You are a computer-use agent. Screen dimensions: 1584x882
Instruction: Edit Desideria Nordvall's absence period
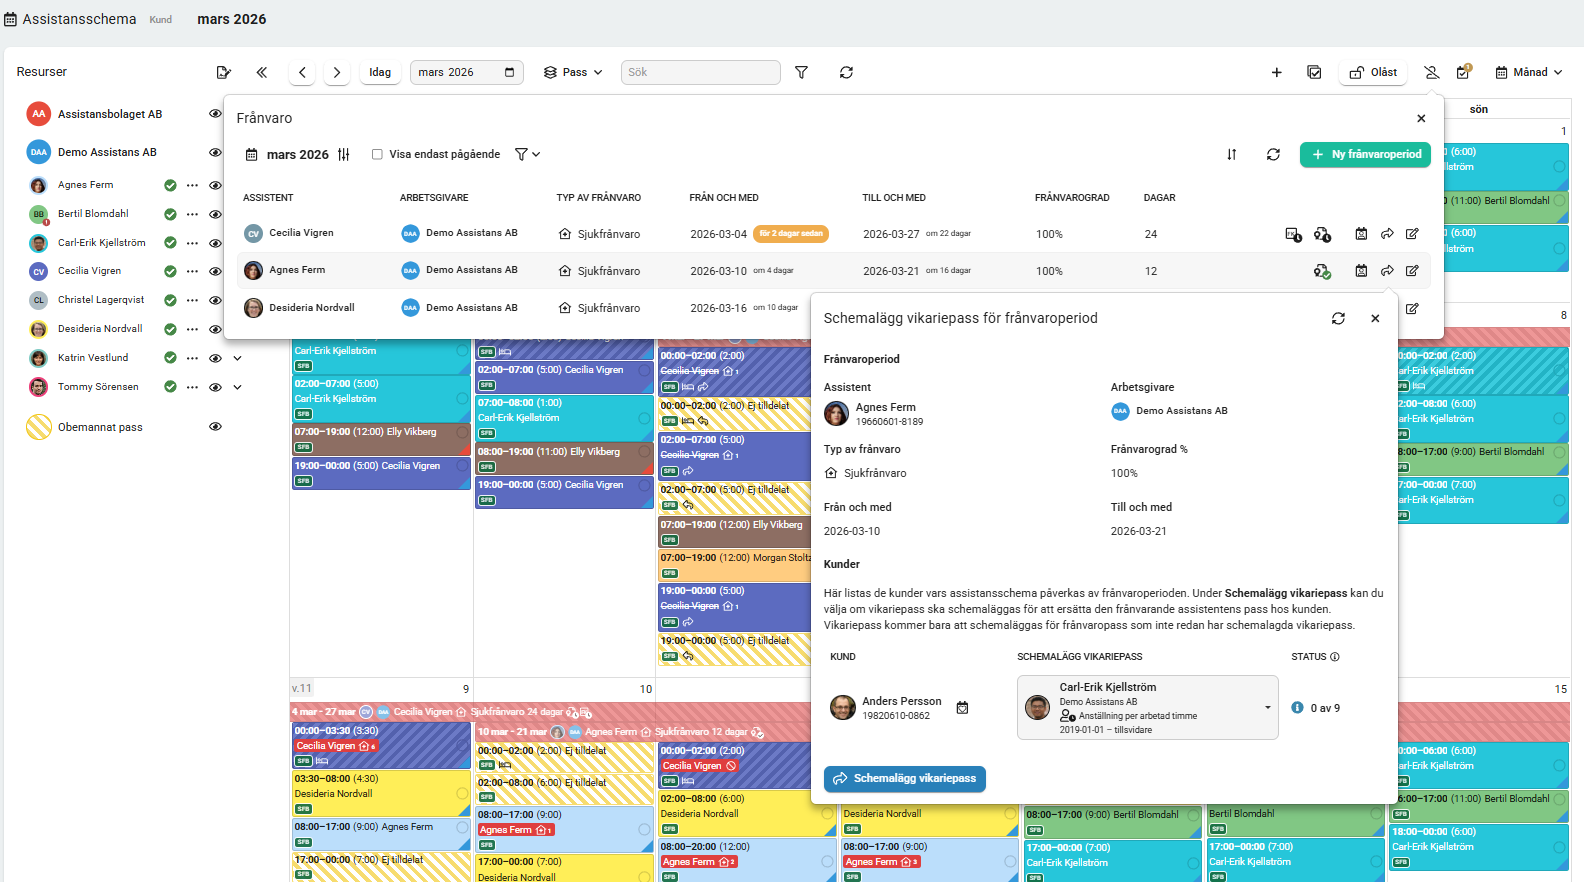click(1412, 308)
